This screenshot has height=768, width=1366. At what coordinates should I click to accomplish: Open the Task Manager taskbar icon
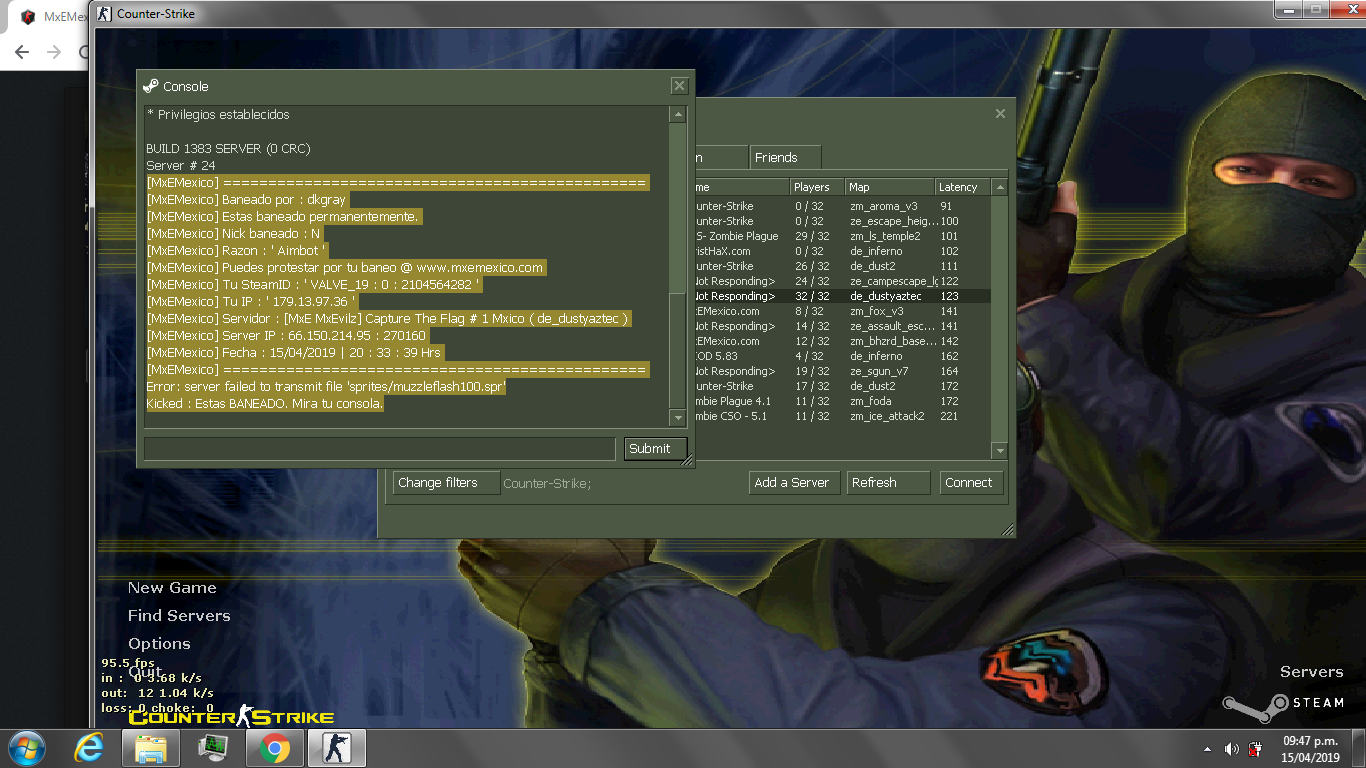coord(213,748)
